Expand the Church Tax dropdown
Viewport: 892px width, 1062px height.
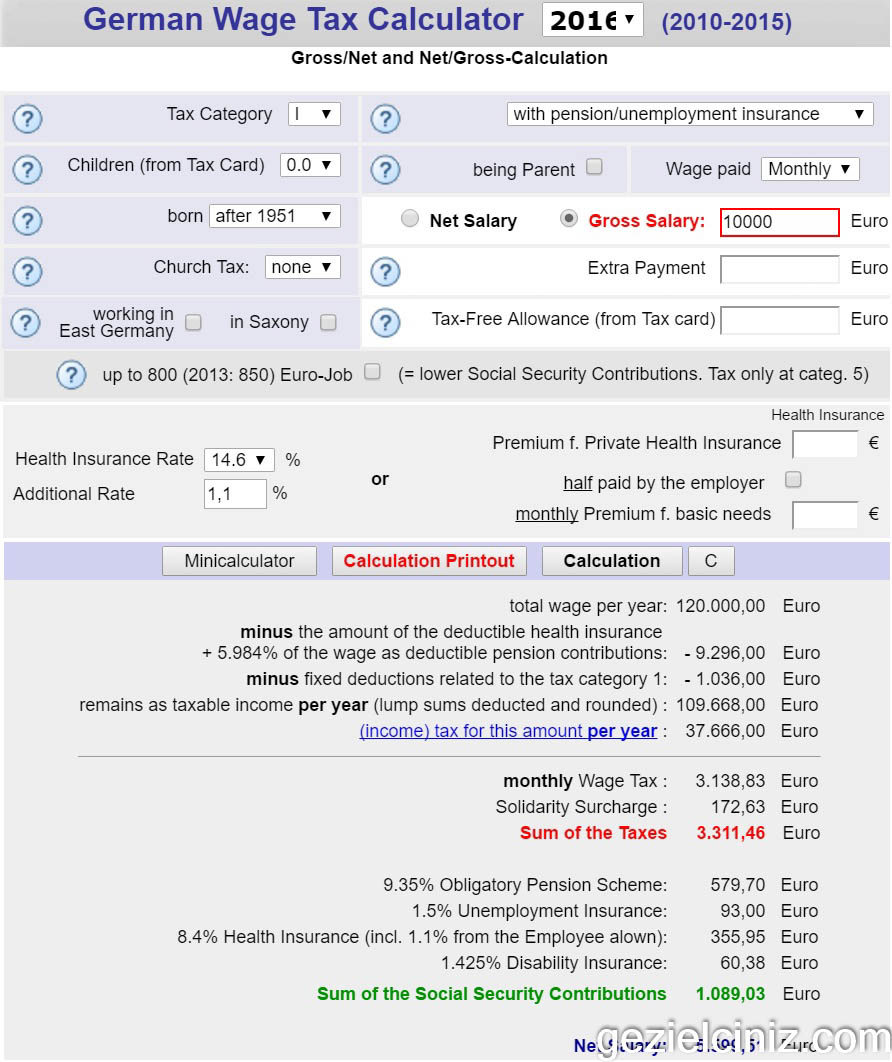tap(303, 267)
